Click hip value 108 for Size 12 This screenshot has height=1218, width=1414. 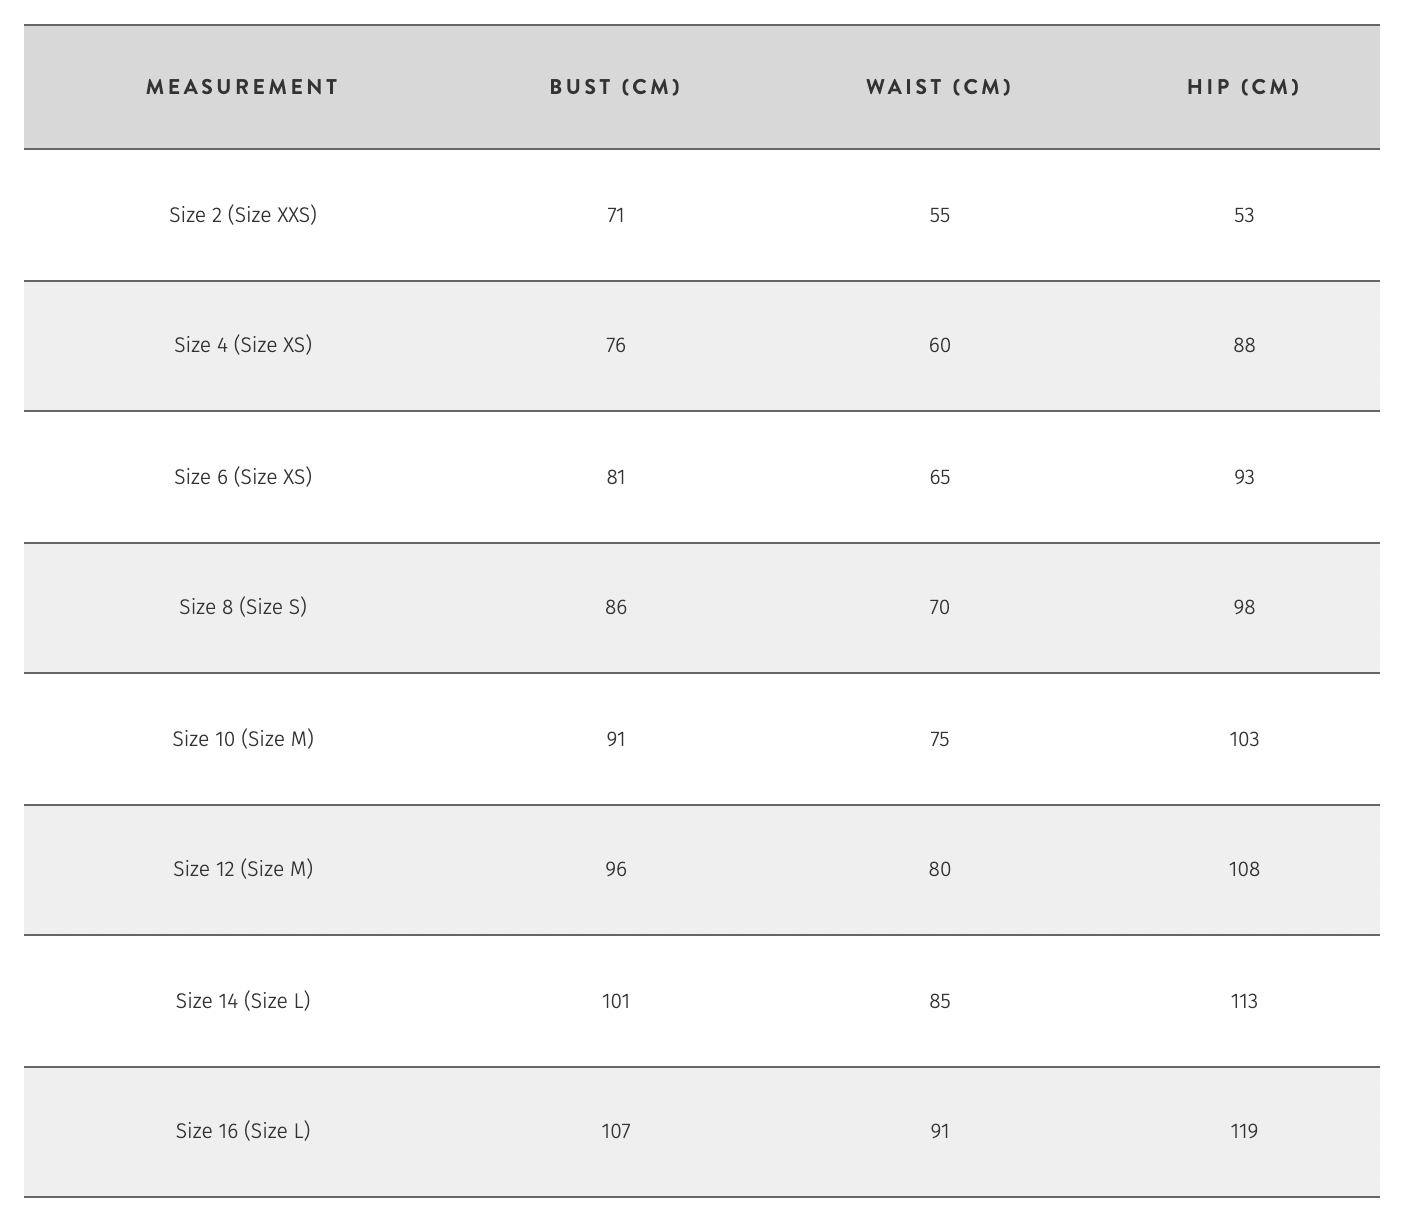(x=1244, y=869)
